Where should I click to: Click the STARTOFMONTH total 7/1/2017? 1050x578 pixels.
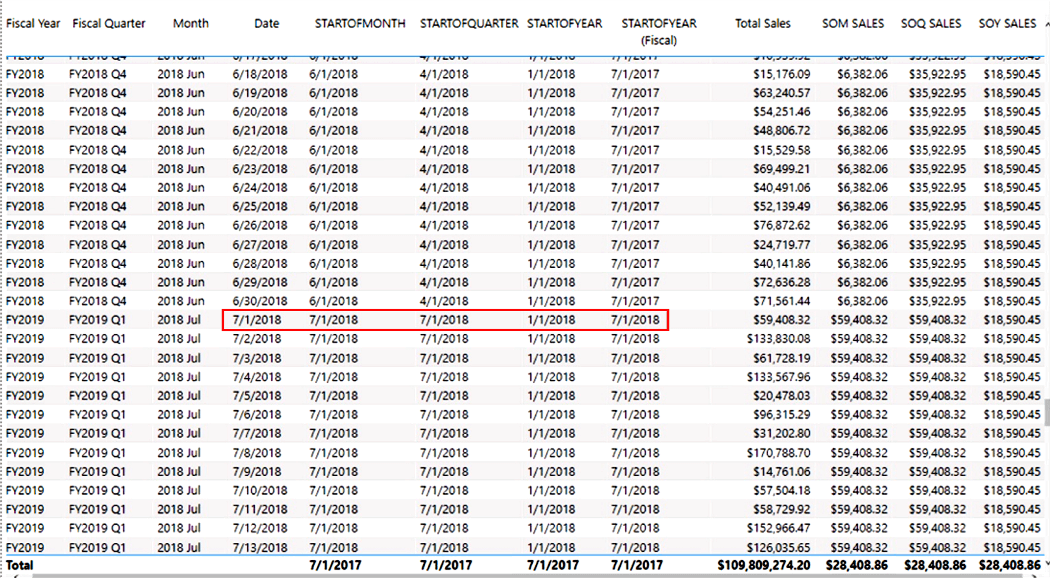click(x=333, y=565)
